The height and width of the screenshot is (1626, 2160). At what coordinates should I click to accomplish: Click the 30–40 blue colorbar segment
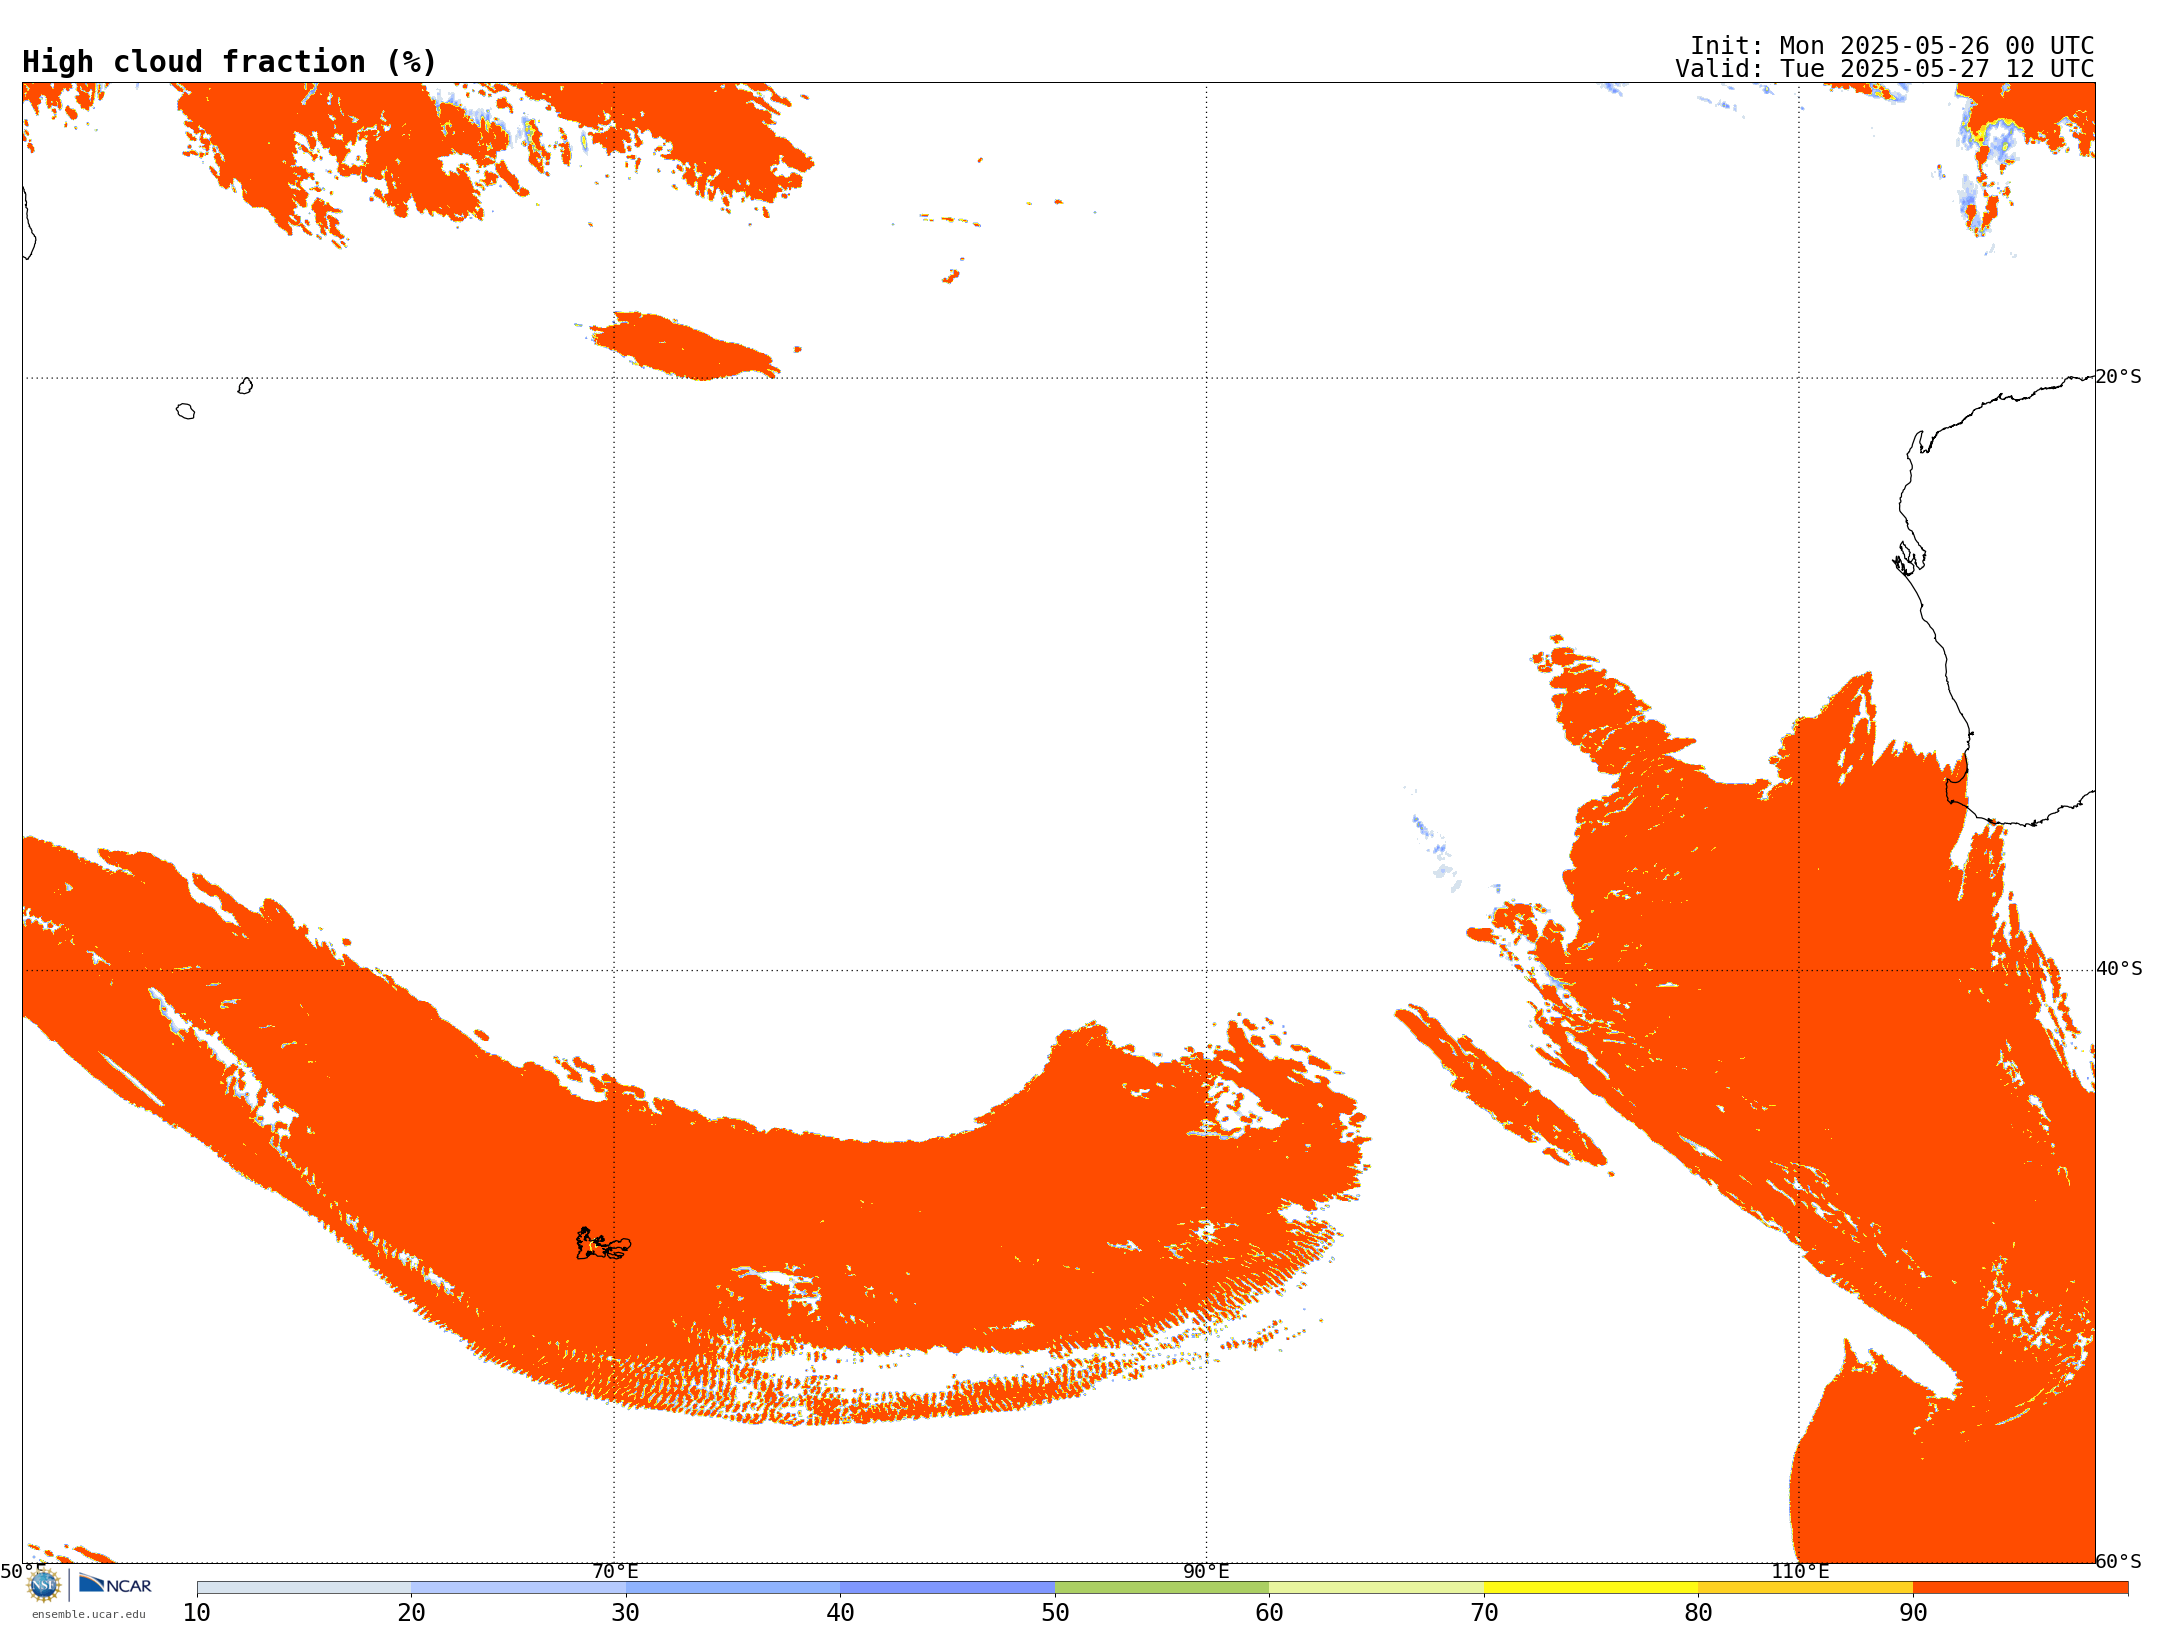(x=733, y=1588)
